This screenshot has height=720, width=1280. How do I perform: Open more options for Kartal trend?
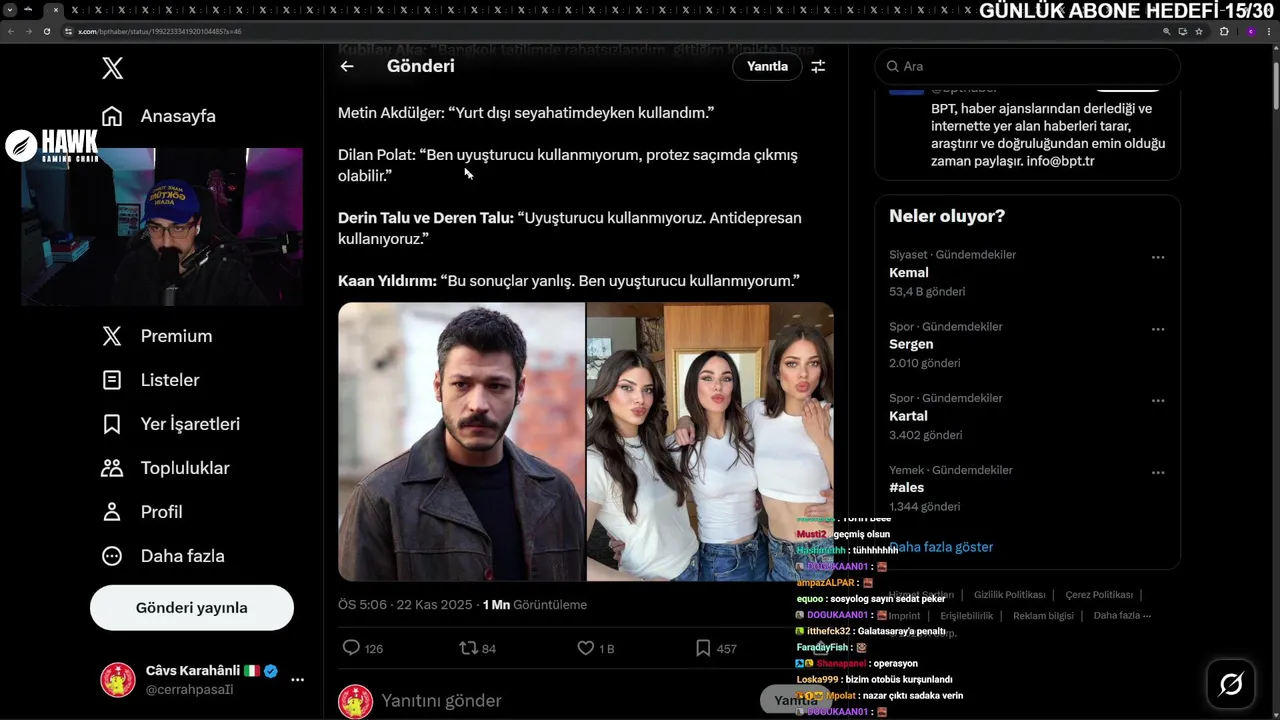coord(1158,401)
